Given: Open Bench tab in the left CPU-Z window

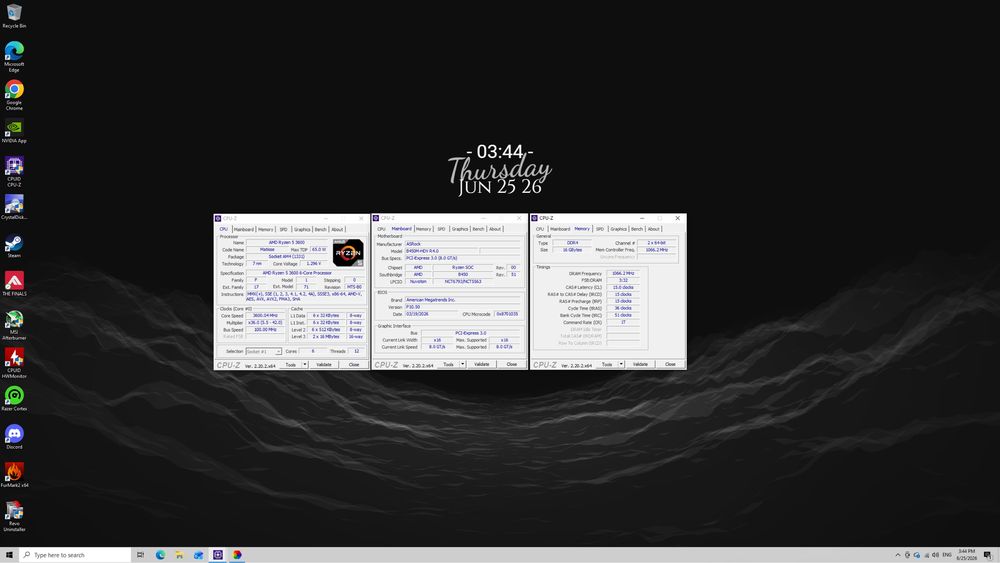Looking at the screenshot, I should pos(320,229).
